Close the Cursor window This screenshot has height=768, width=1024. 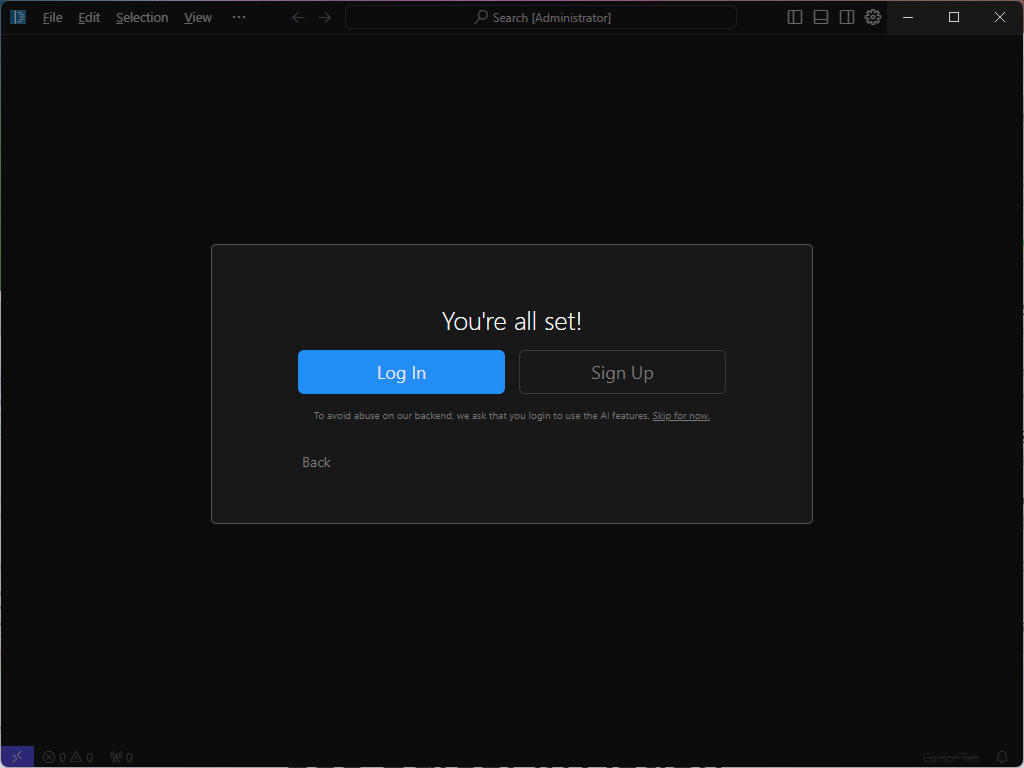(x=1000, y=18)
